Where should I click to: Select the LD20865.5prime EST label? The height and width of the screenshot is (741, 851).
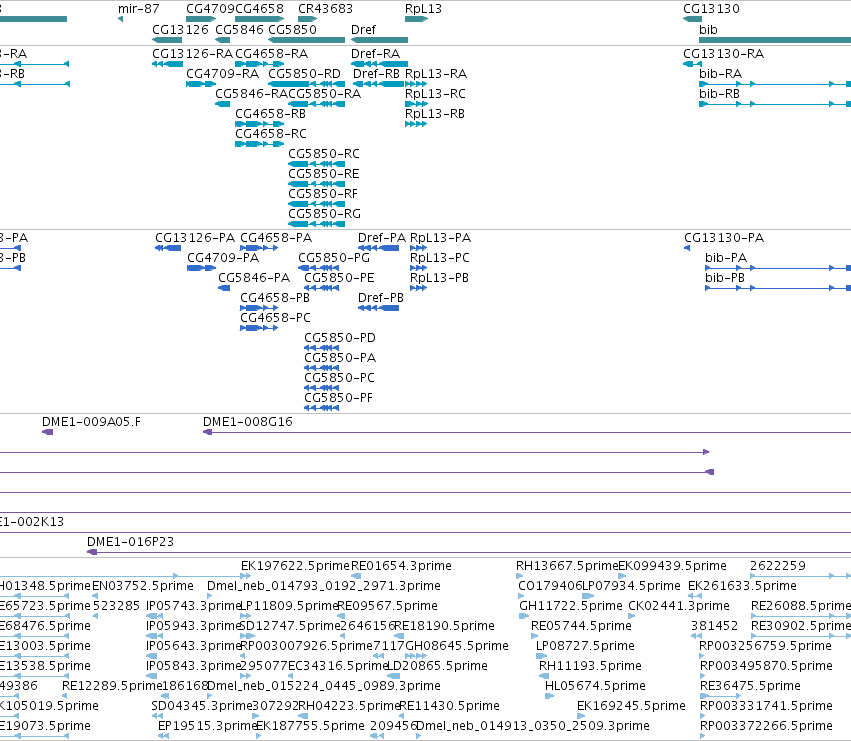click(437, 666)
